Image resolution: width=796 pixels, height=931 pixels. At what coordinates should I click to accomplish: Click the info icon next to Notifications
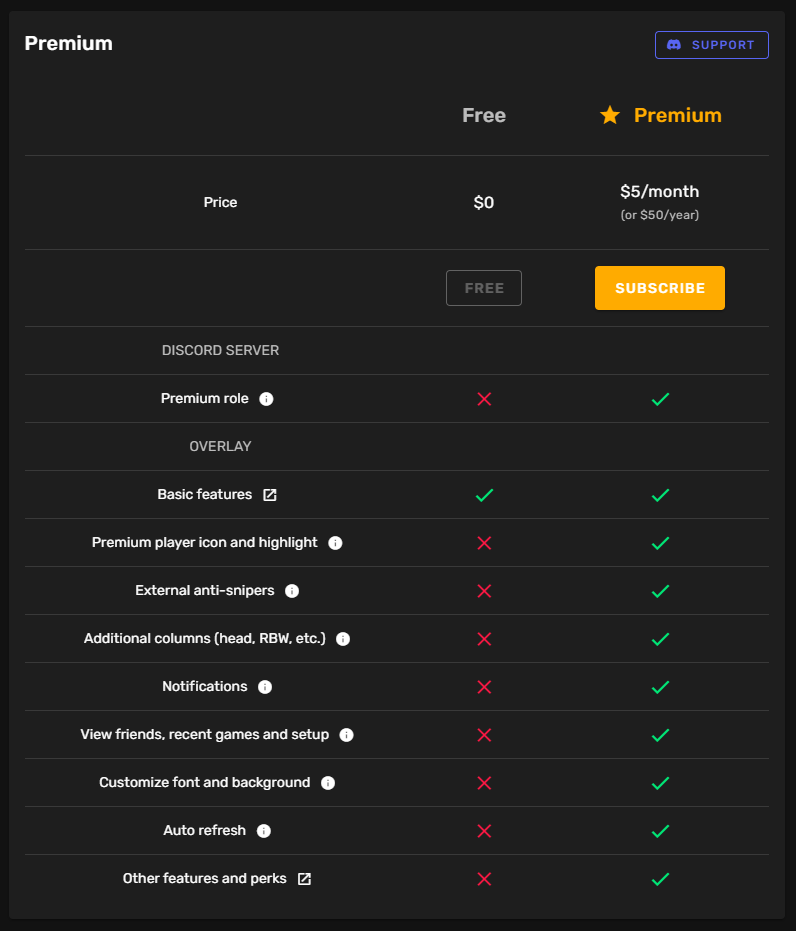265,687
